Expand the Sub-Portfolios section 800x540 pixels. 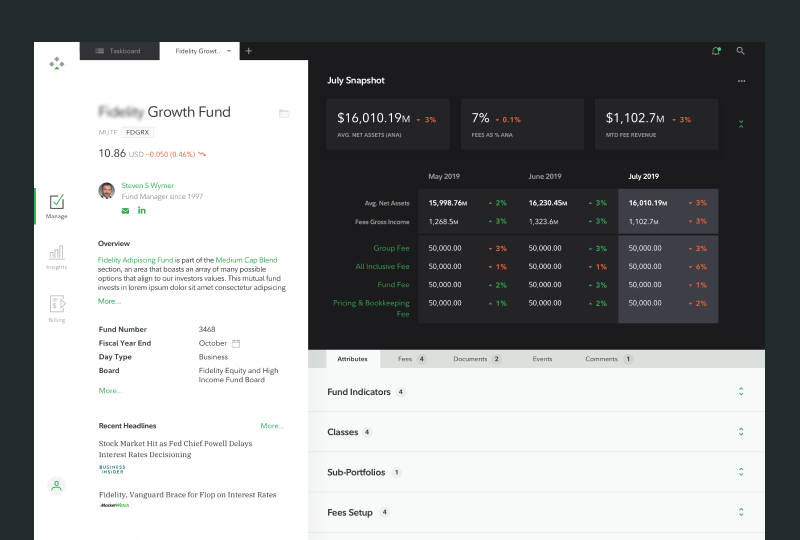[x=741, y=472]
